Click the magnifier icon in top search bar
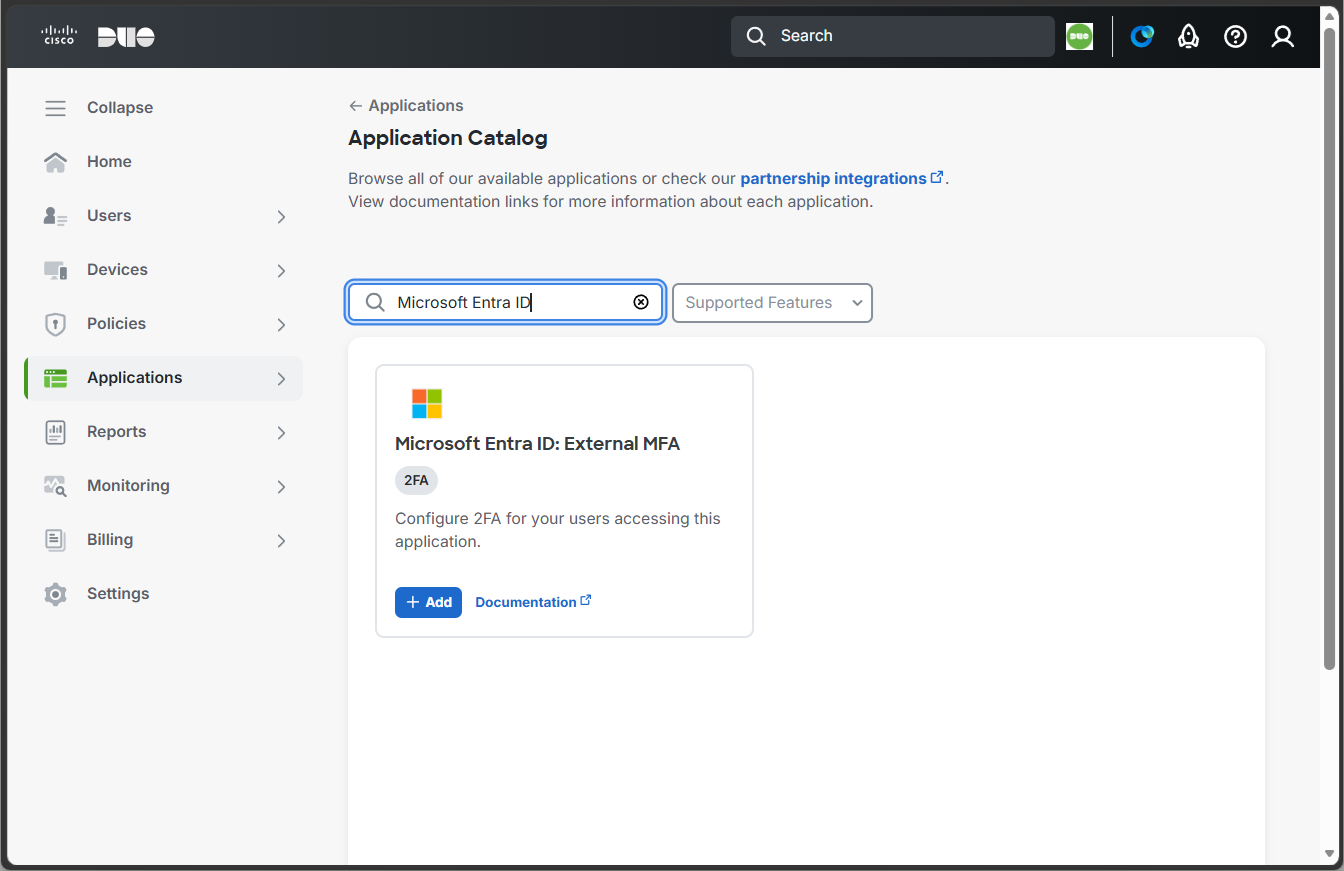The width and height of the screenshot is (1344, 871). (757, 36)
